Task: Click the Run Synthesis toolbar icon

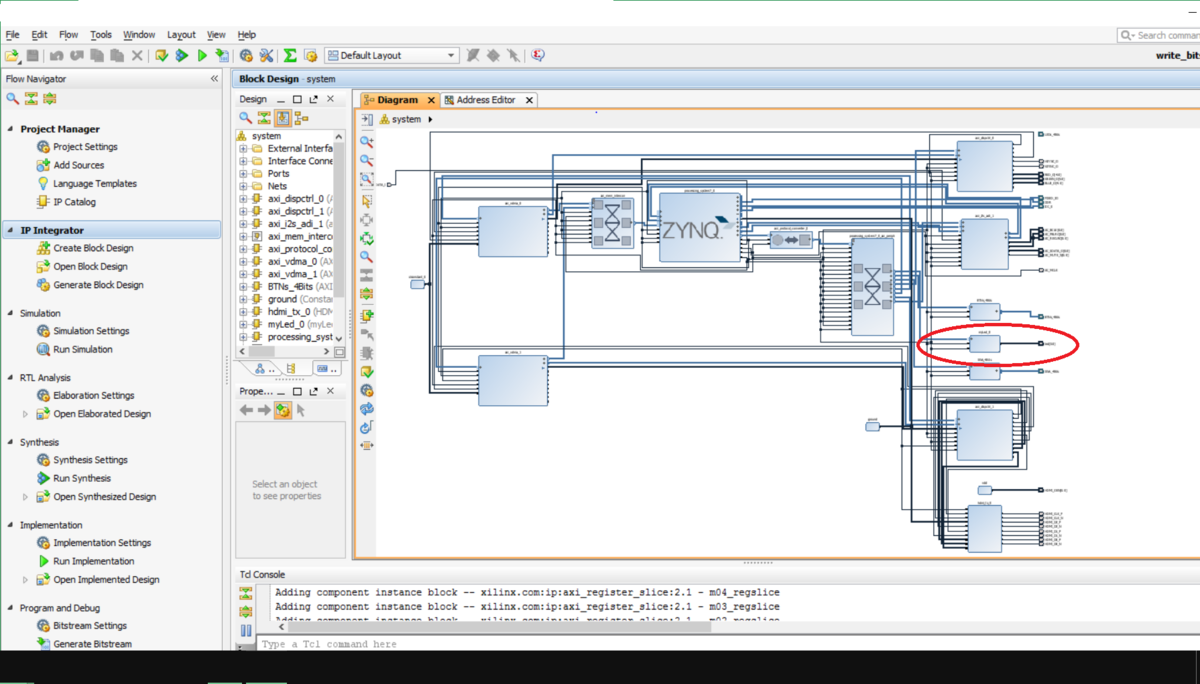Action: click(182, 56)
